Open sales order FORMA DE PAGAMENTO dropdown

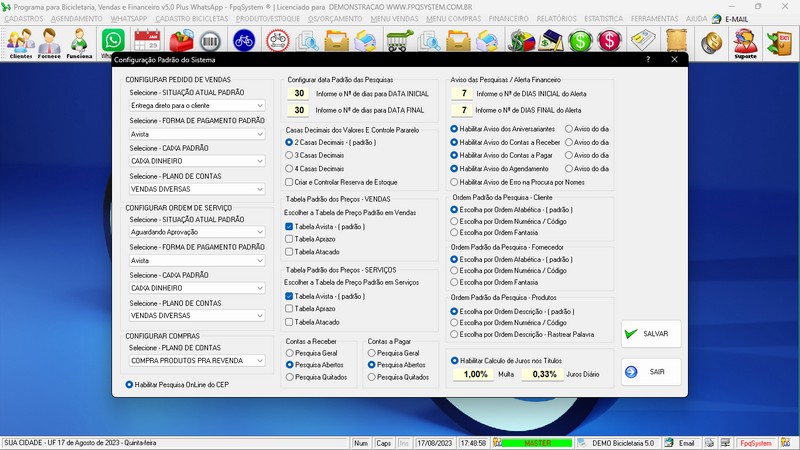pos(197,134)
